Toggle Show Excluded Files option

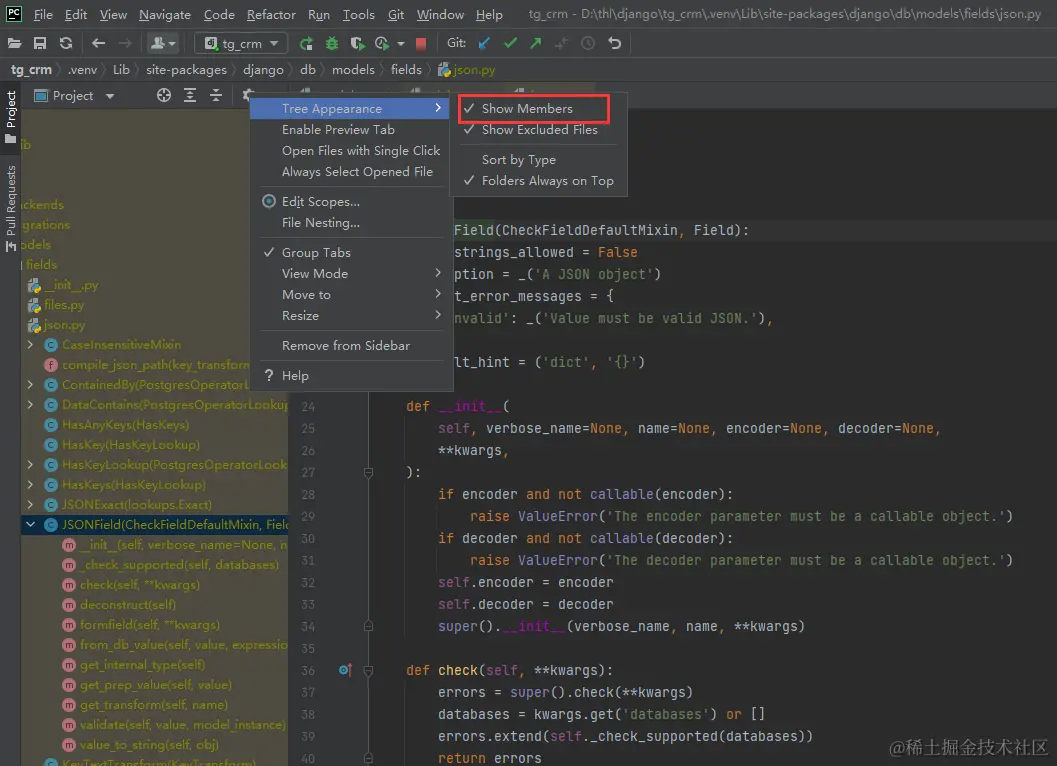[539, 129]
